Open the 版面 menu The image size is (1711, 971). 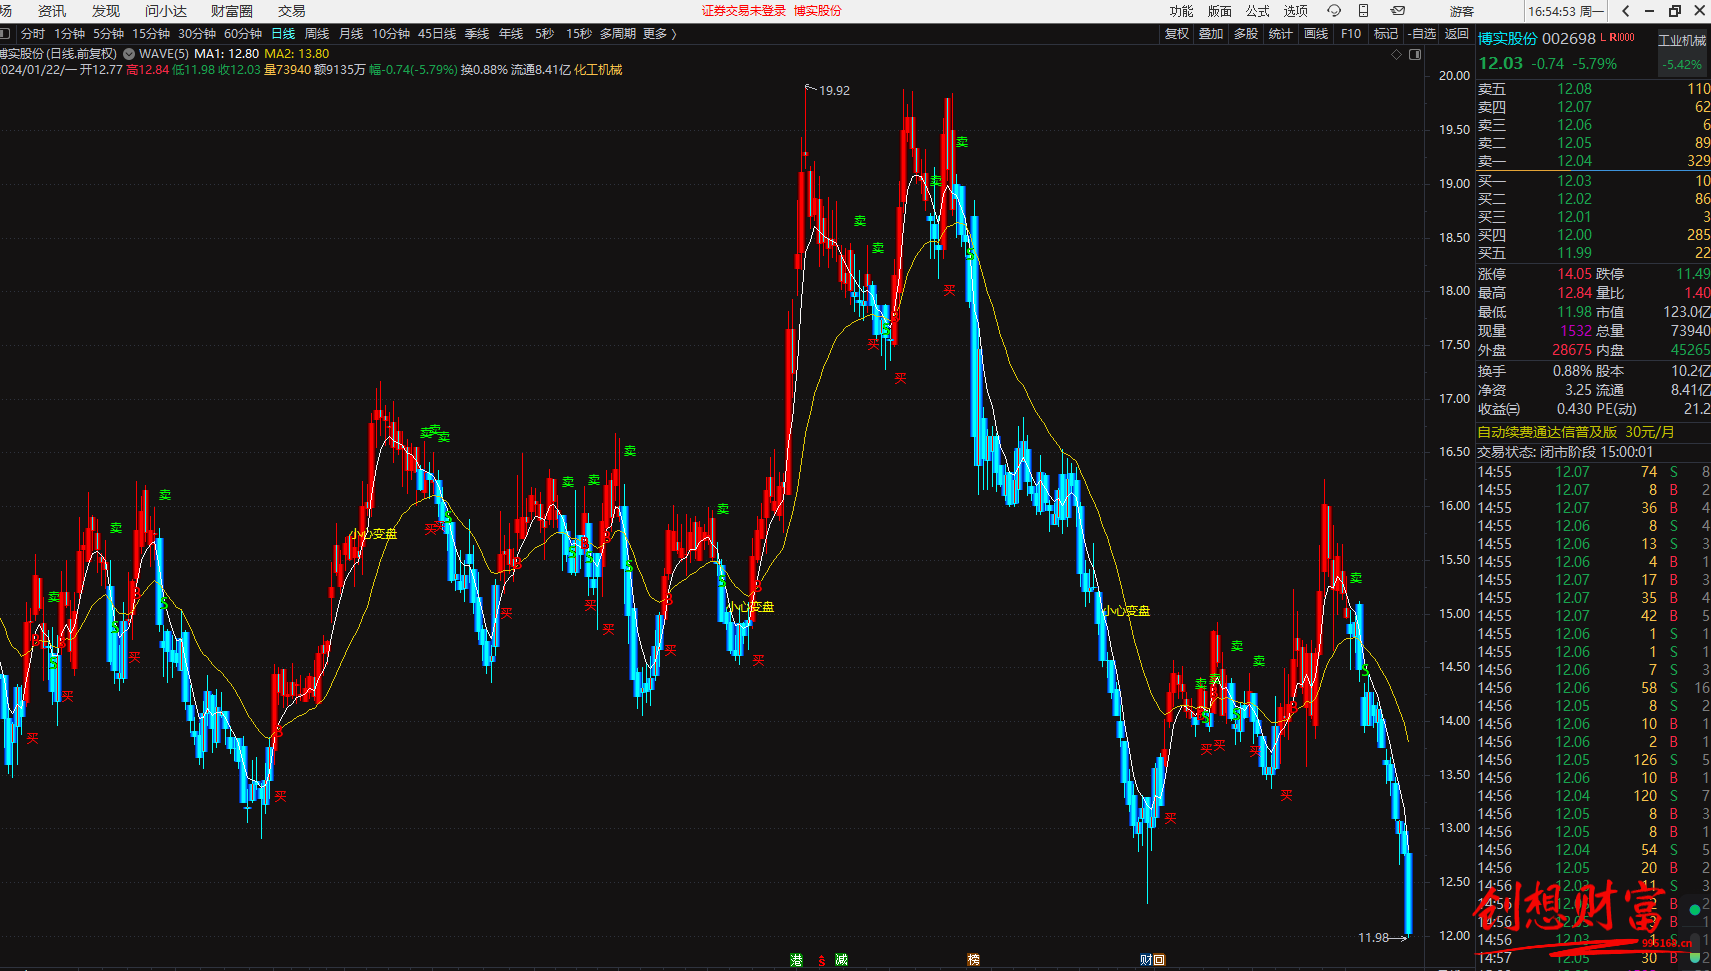1220,11
